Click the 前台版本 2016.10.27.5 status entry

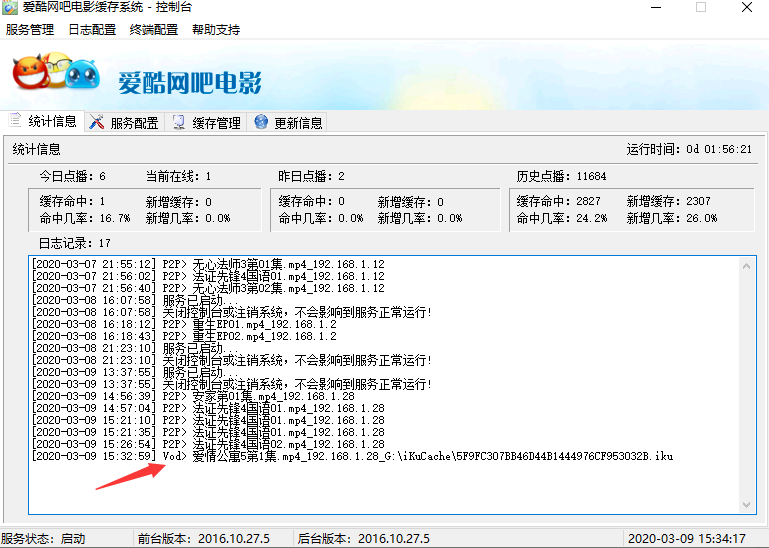(x=204, y=539)
